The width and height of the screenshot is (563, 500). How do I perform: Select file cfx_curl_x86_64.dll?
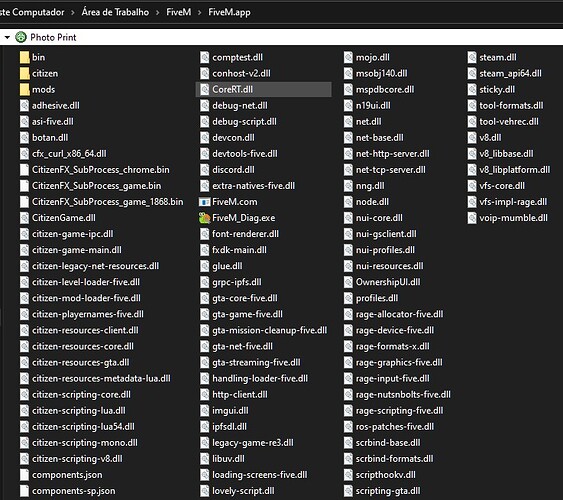(x=69, y=154)
